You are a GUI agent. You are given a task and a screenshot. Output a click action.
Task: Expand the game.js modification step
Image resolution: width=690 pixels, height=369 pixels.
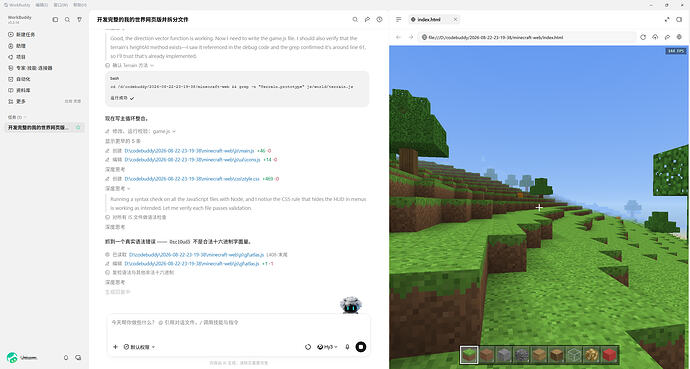coord(140,131)
